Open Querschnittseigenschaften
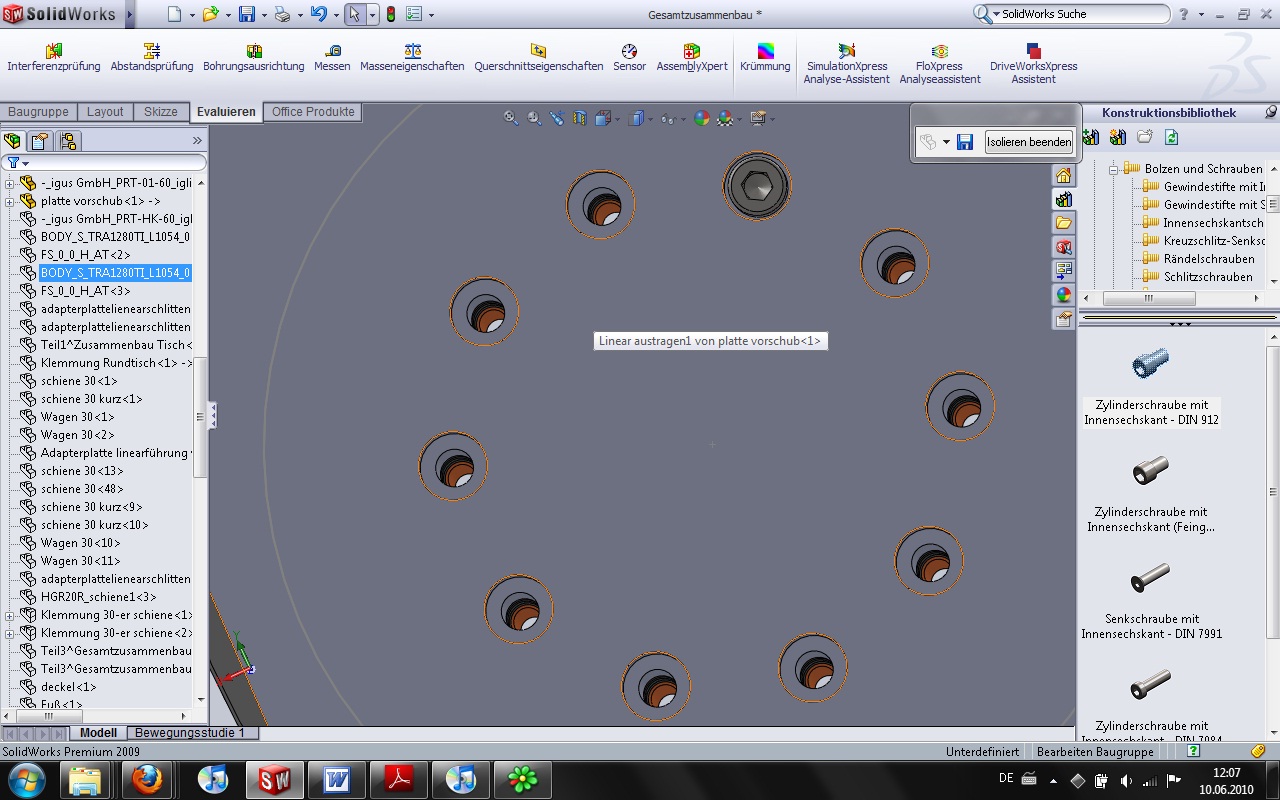1280x800 pixels. (539, 57)
